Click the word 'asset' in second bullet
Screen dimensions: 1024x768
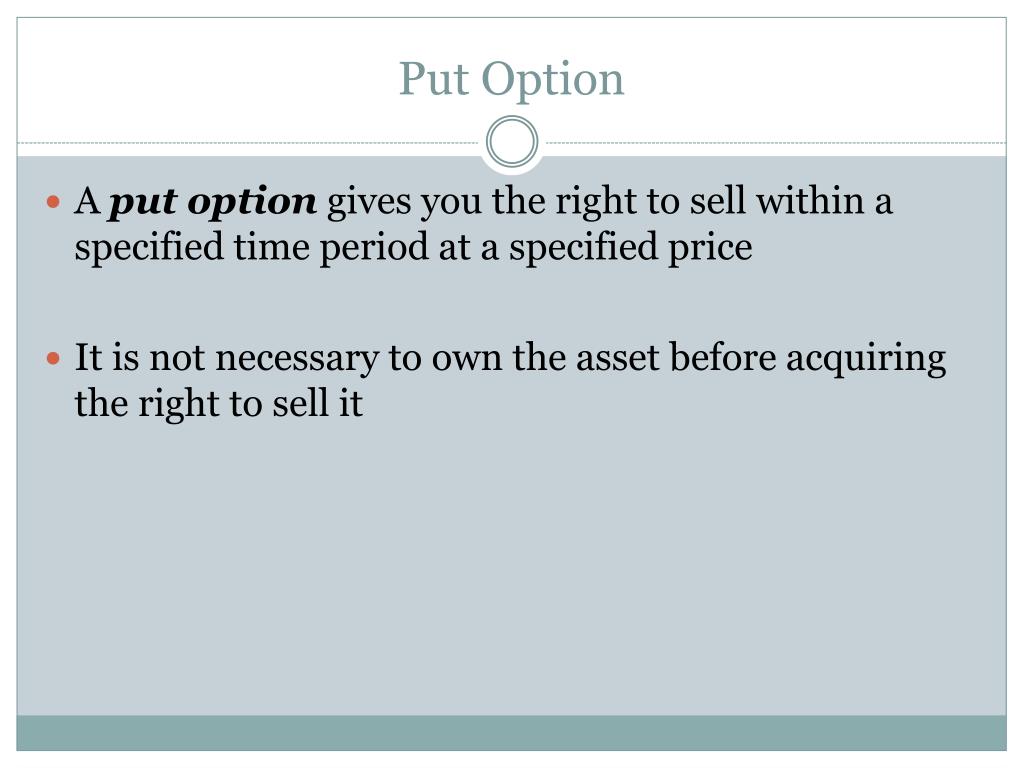coord(617,358)
